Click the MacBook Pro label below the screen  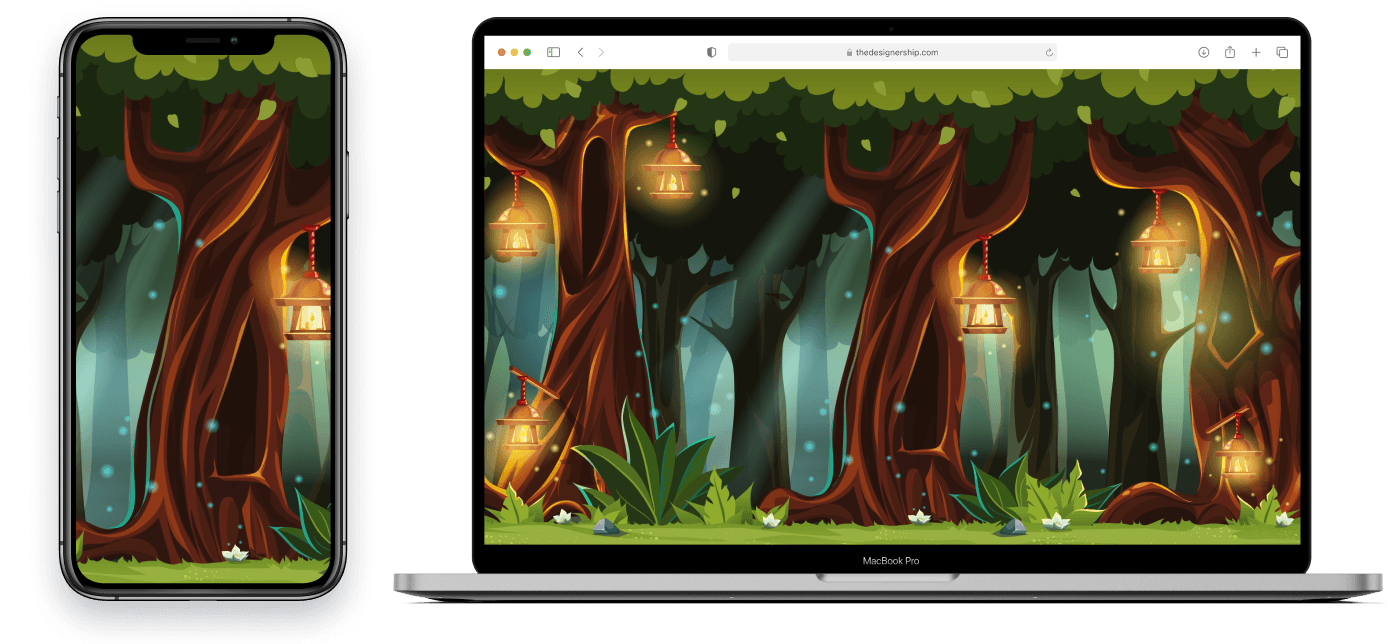click(890, 561)
